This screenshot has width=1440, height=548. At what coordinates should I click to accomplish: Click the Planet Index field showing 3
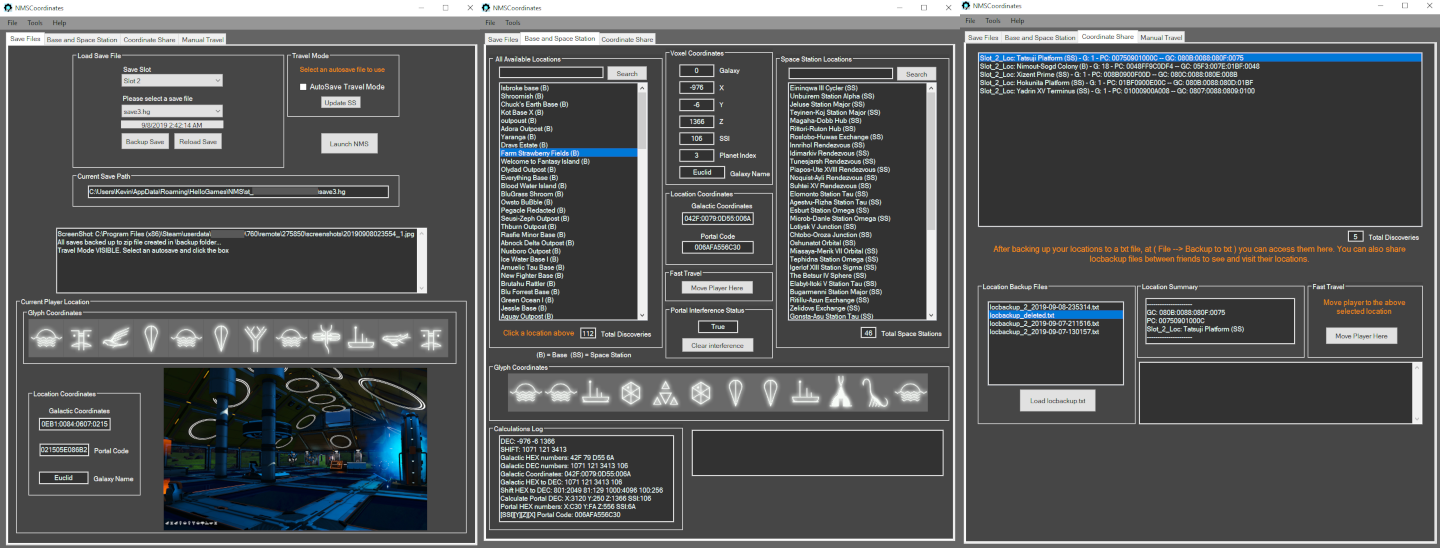coord(696,155)
